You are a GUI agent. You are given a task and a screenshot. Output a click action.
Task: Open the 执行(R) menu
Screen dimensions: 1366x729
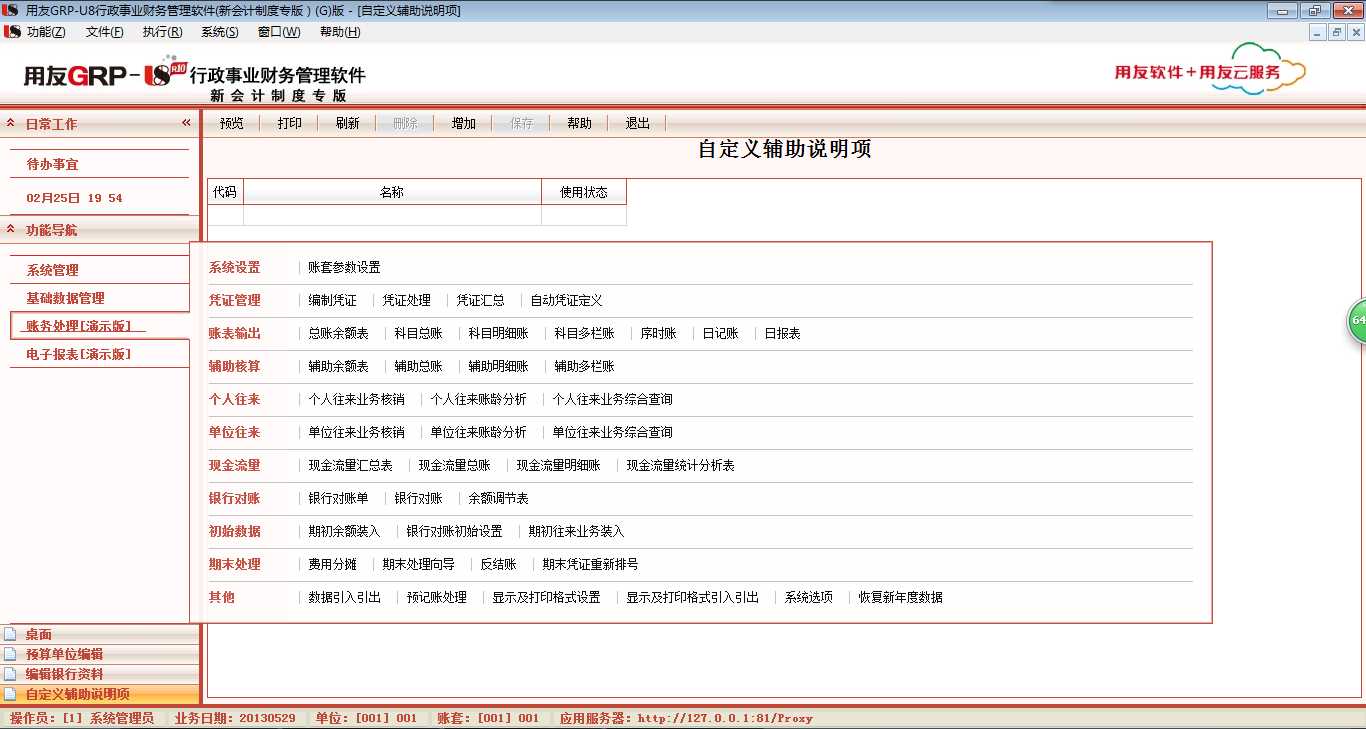pyautogui.click(x=162, y=32)
